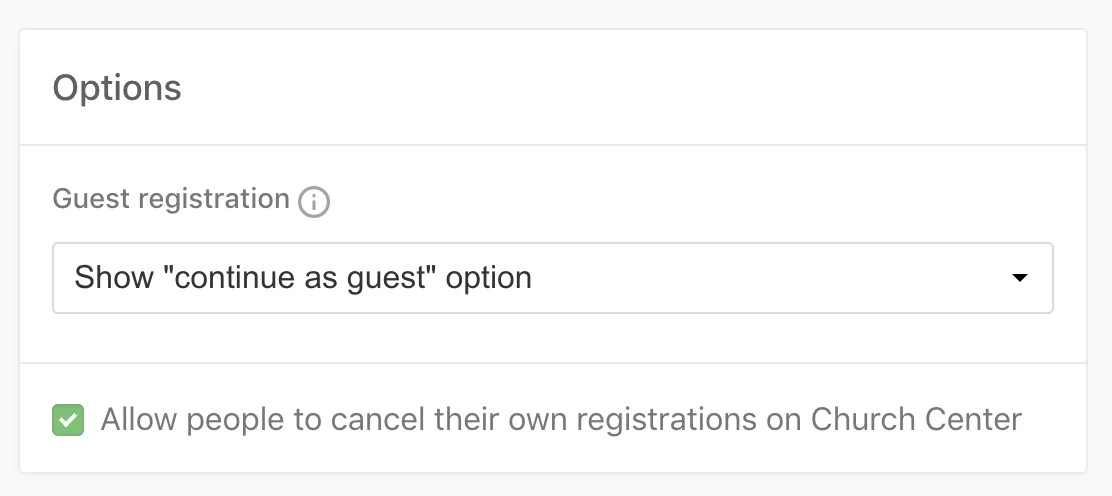Click the 'Guest registration' field label
The height and width of the screenshot is (496, 1112).
[x=171, y=199]
